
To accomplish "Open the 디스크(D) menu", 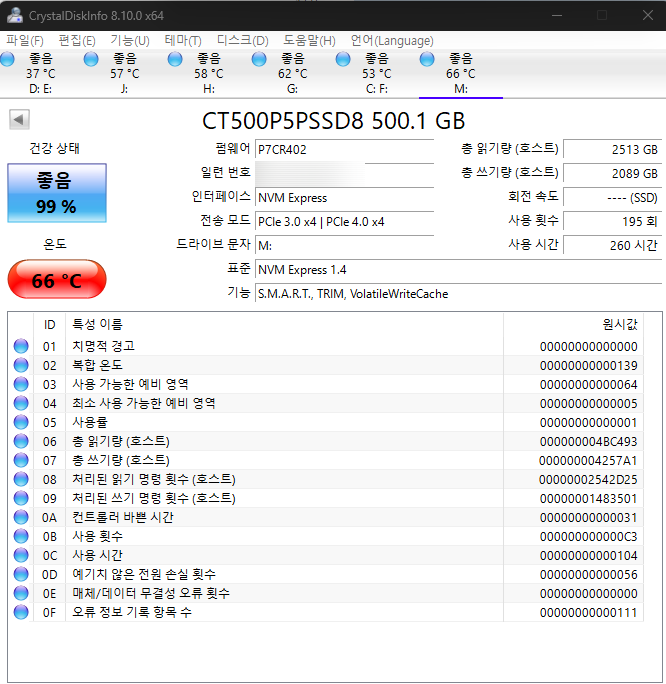I will coord(242,41).
